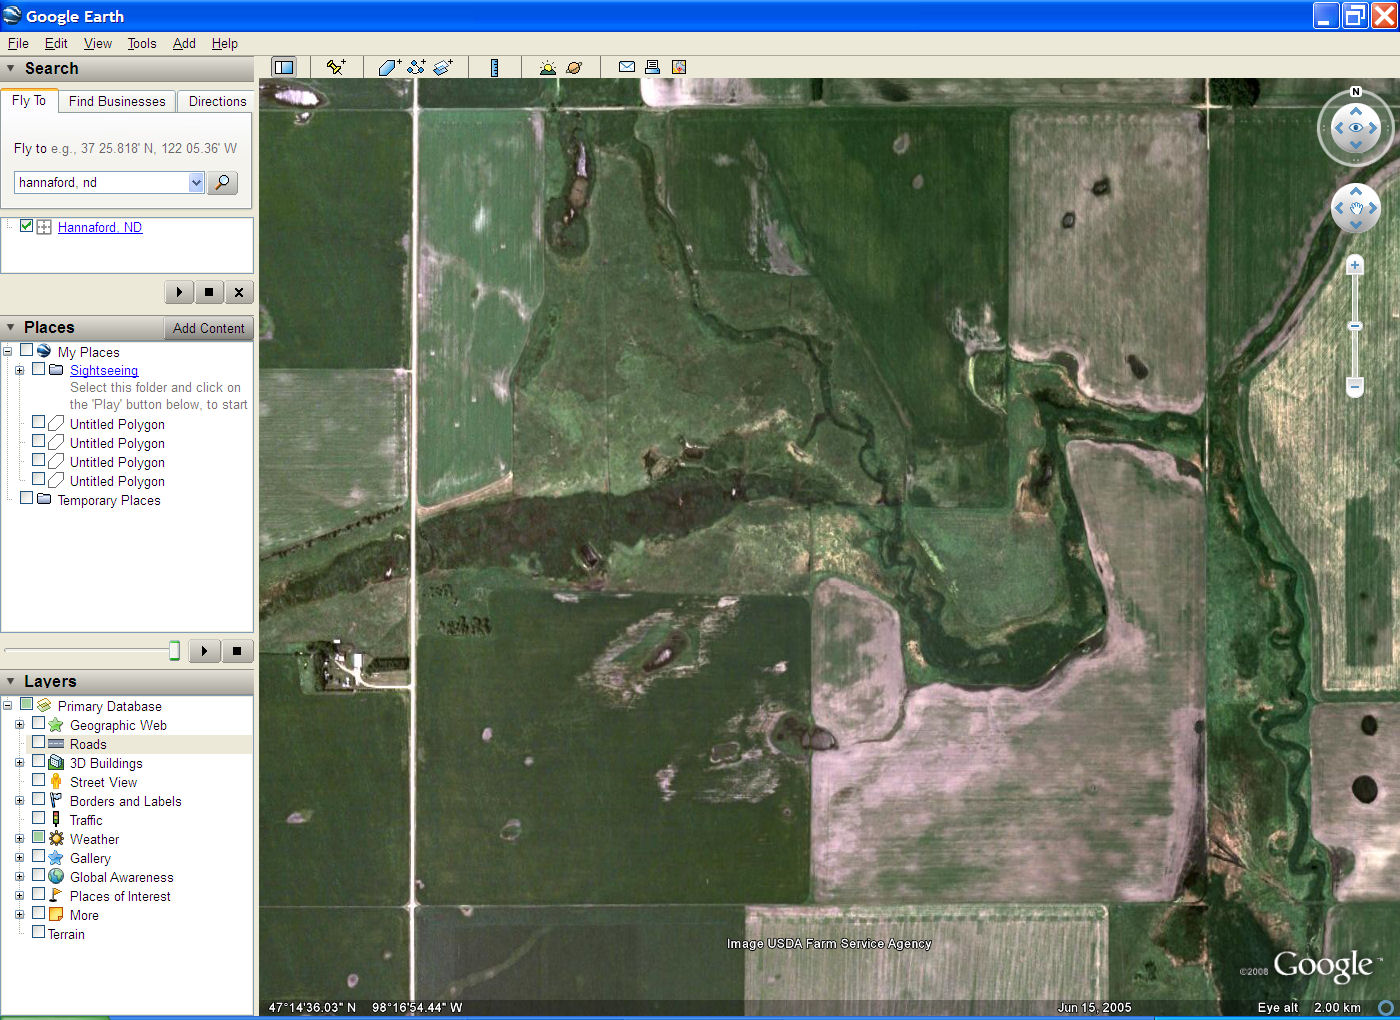1400x1020 pixels.
Task: Open the Help menu
Action: [225, 44]
